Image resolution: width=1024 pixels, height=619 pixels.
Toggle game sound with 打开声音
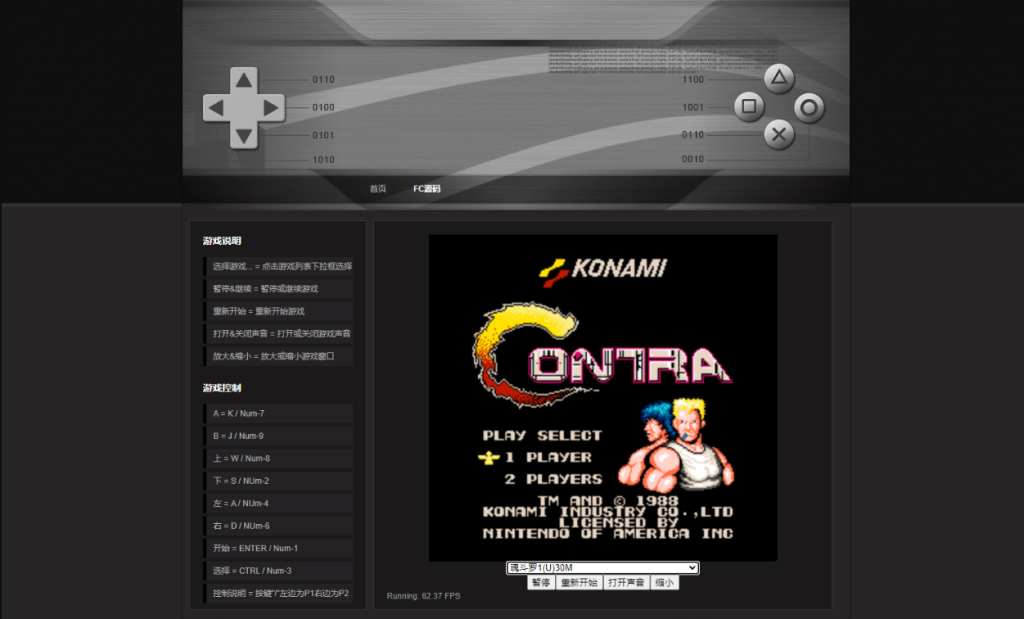626,582
